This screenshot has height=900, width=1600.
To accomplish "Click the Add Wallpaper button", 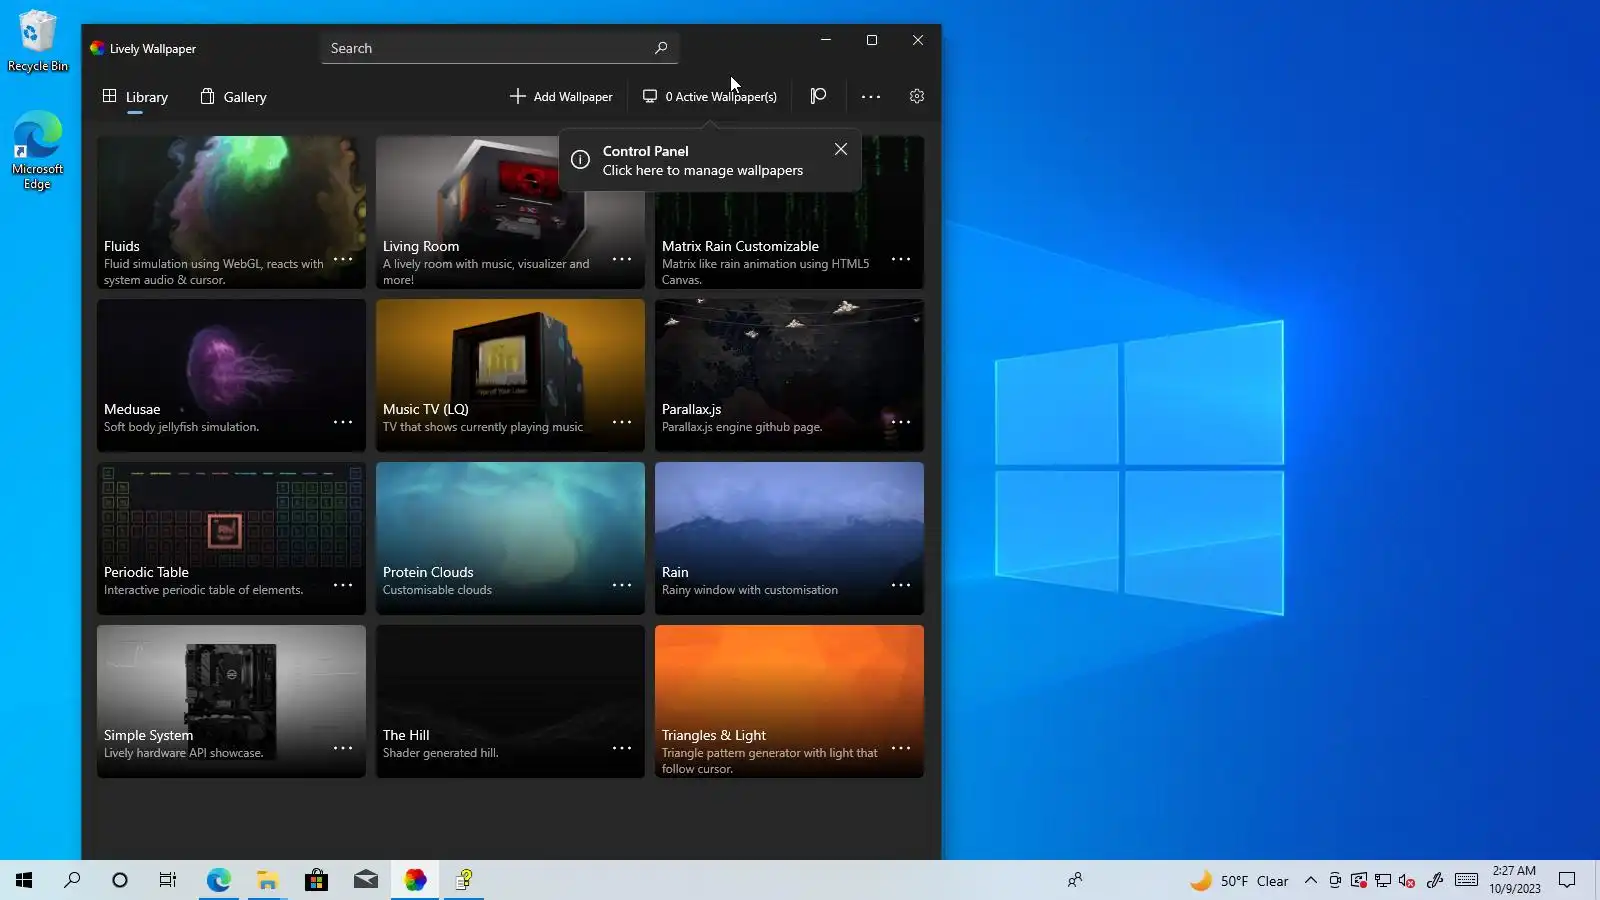I will click(x=561, y=97).
